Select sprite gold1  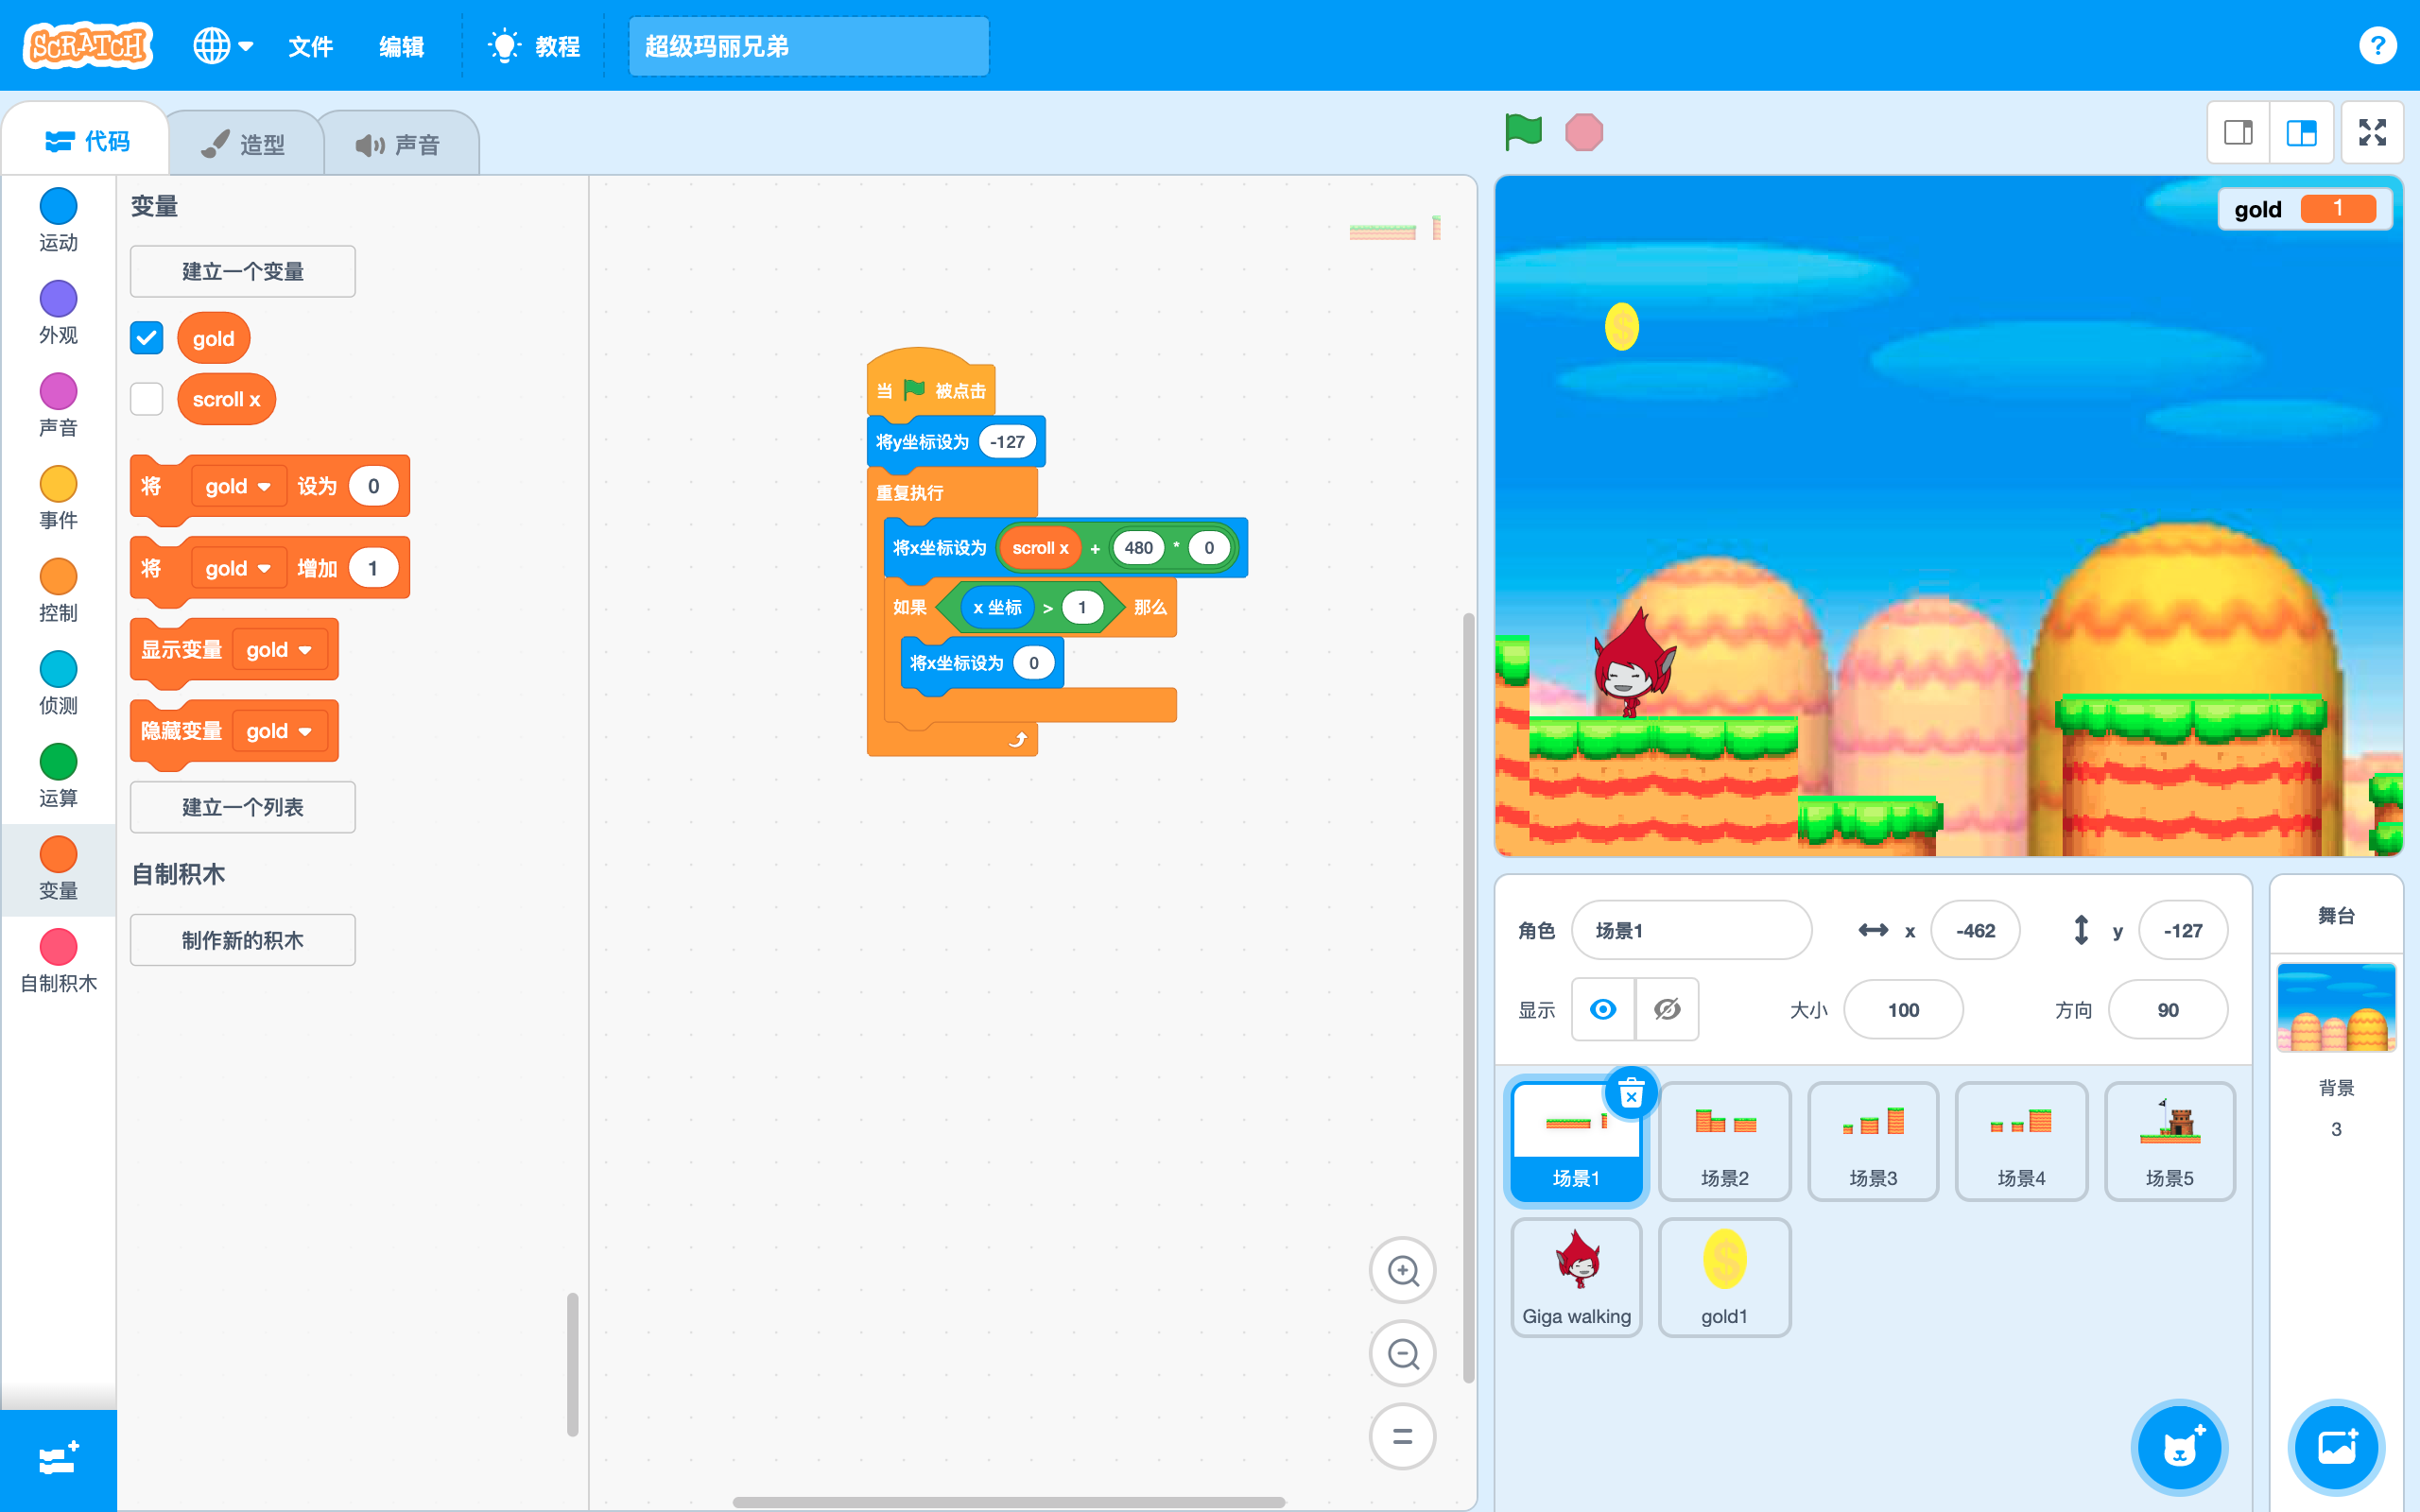(1725, 1278)
